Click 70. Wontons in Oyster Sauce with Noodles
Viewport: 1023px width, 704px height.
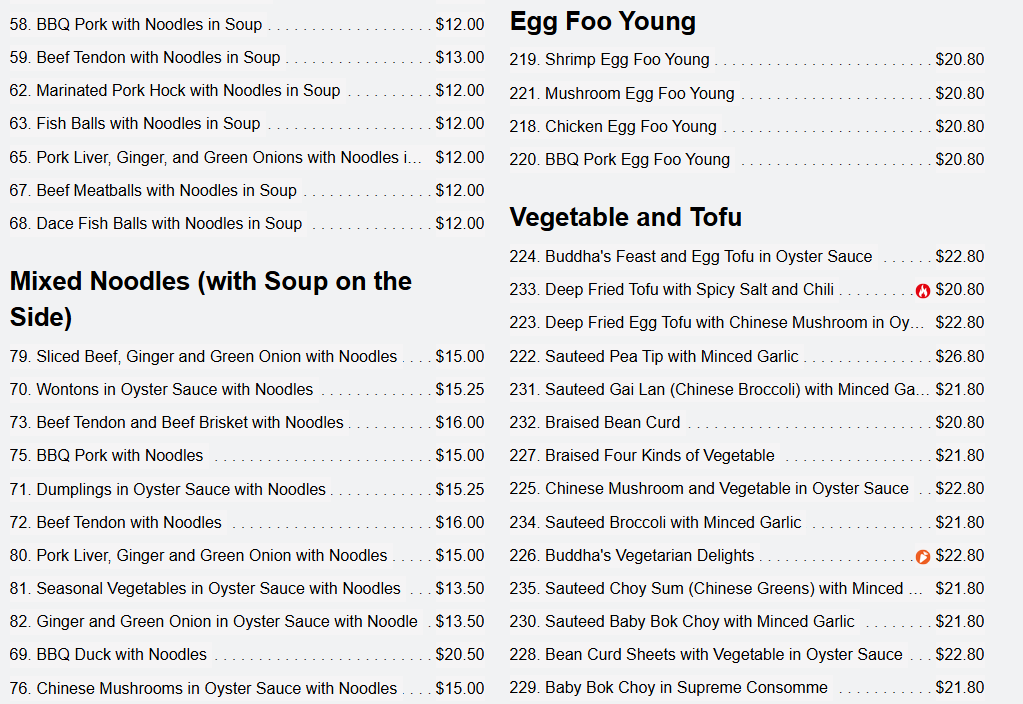(x=247, y=390)
